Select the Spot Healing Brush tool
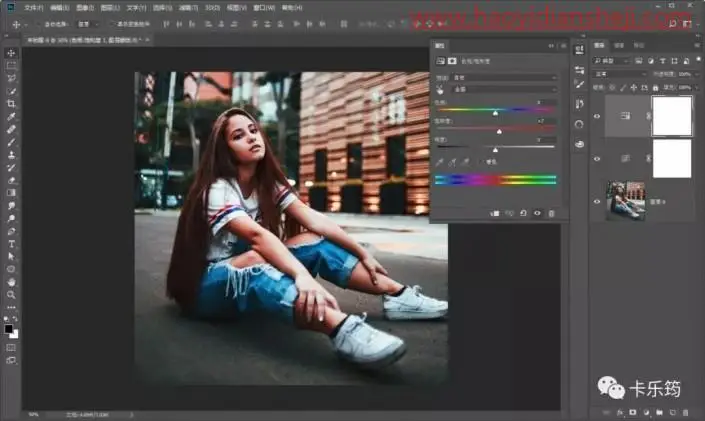 11,130
